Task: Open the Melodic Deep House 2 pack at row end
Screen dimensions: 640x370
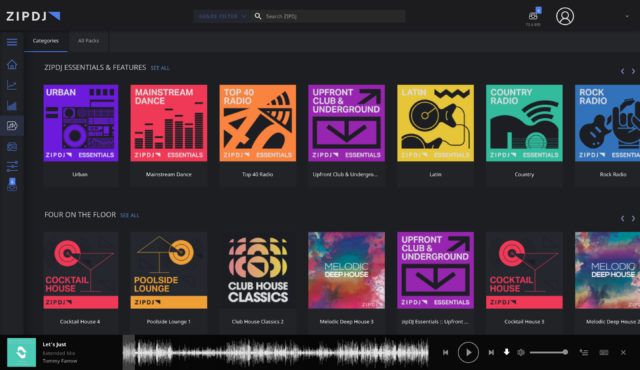Action: pyautogui.click(x=607, y=270)
